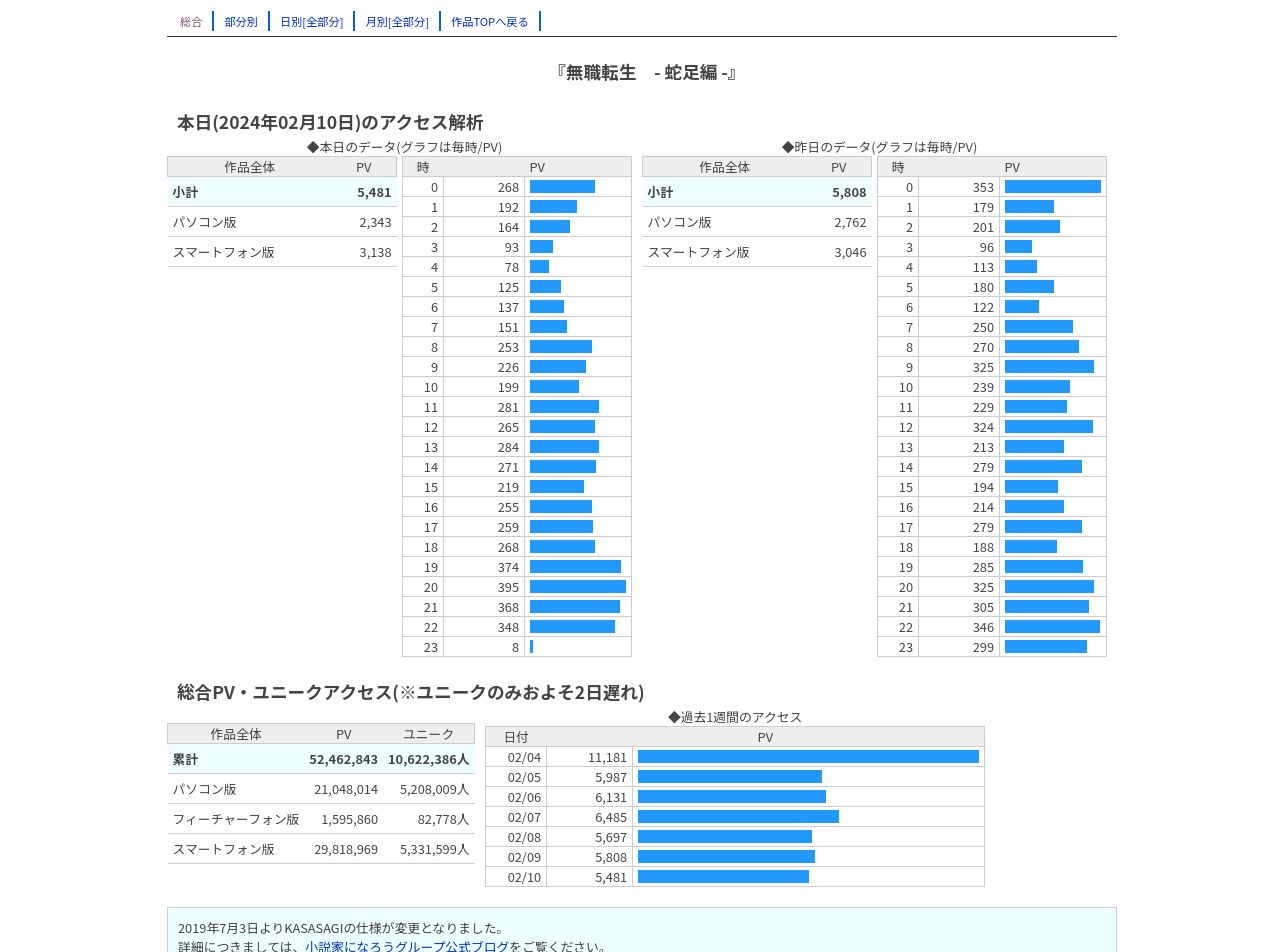The width and height of the screenshot is (1284, 952).
Task: Click weekly PV value 6,131 for 02/06
Action: pyautogui.click(x=611, y=797)
